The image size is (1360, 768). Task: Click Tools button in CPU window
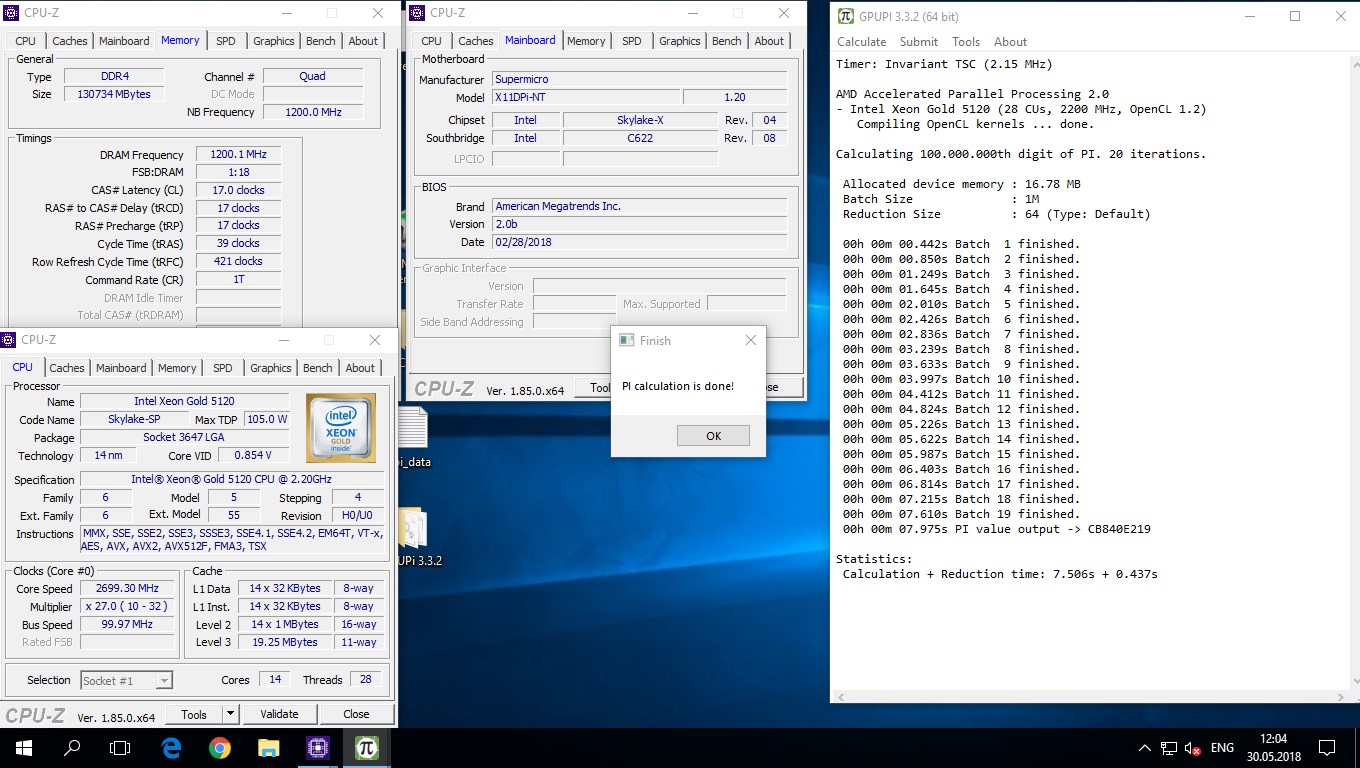[x=194, y=714]
